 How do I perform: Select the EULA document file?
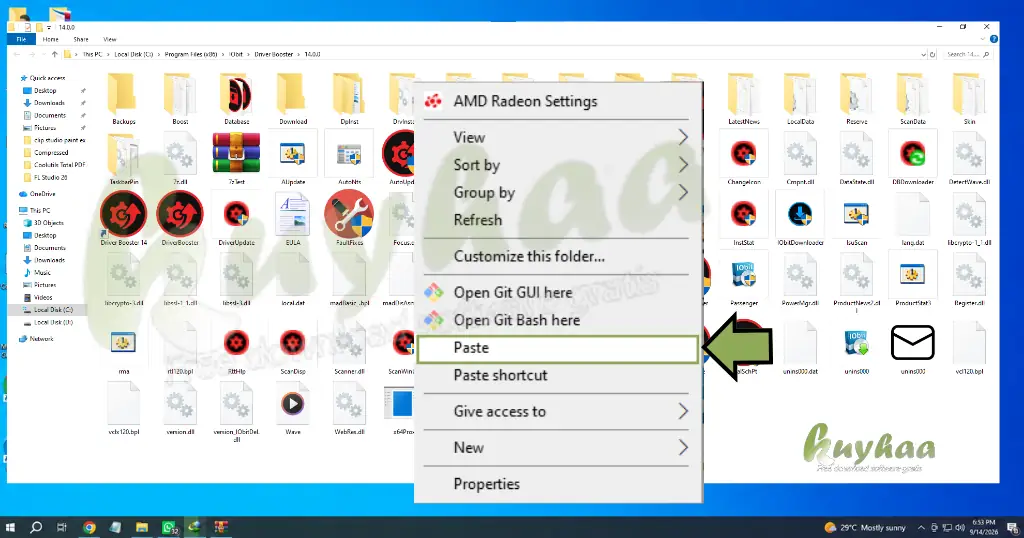(x=293, y=215)
